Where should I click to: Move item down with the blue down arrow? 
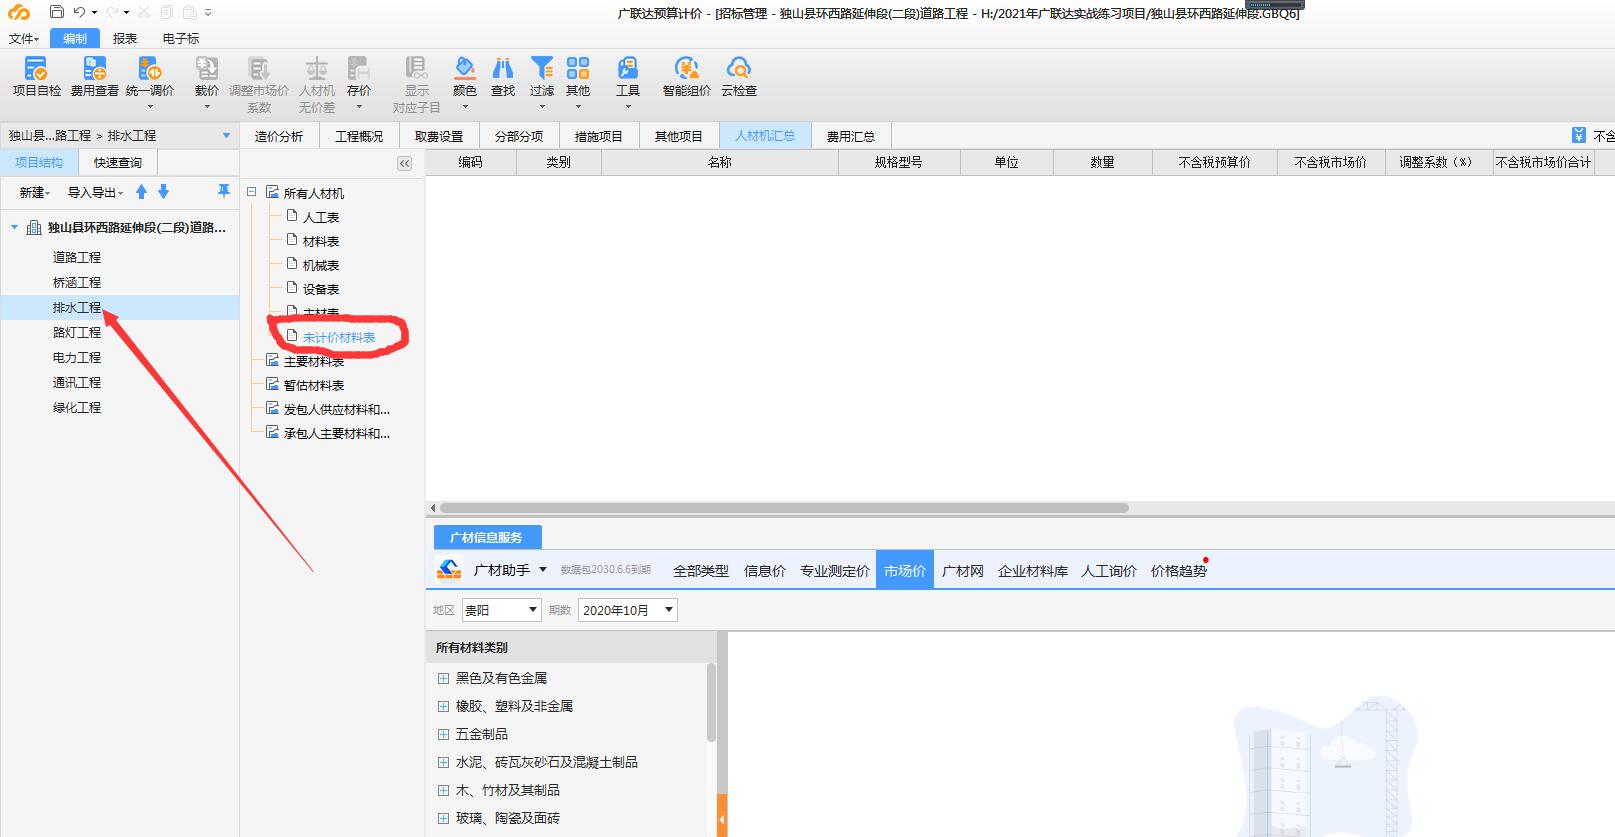[163, 191]
